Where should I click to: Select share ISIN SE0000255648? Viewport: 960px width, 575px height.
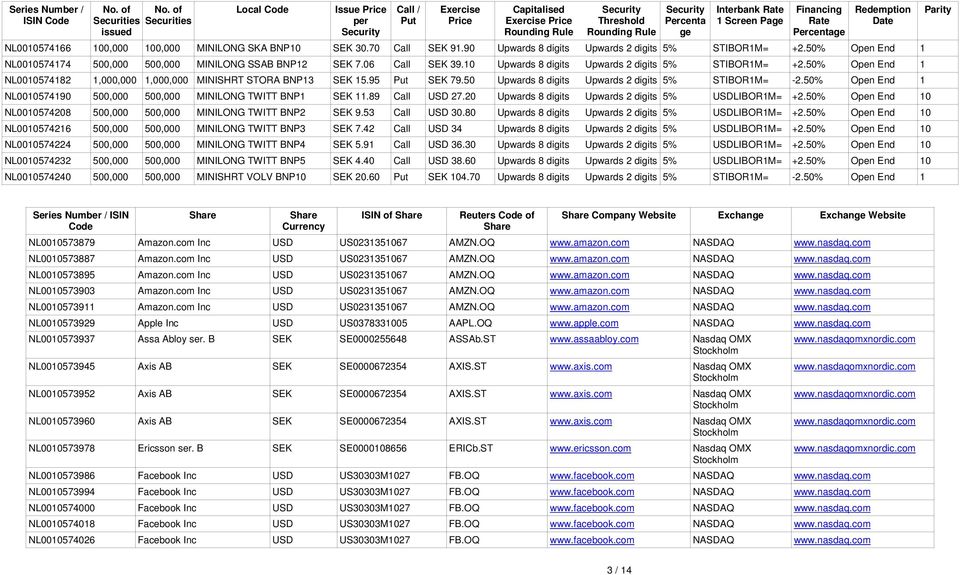coord(373,339)
